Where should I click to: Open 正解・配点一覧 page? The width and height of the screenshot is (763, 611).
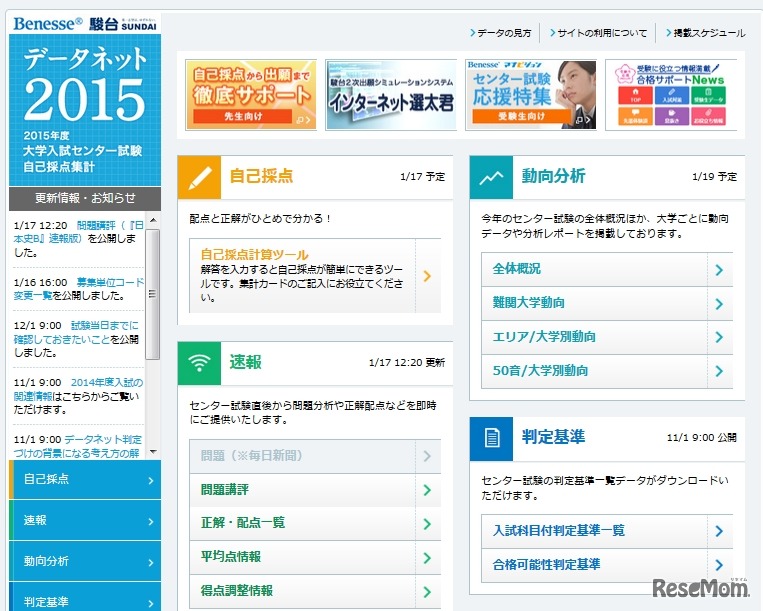(x=315, y=524)
